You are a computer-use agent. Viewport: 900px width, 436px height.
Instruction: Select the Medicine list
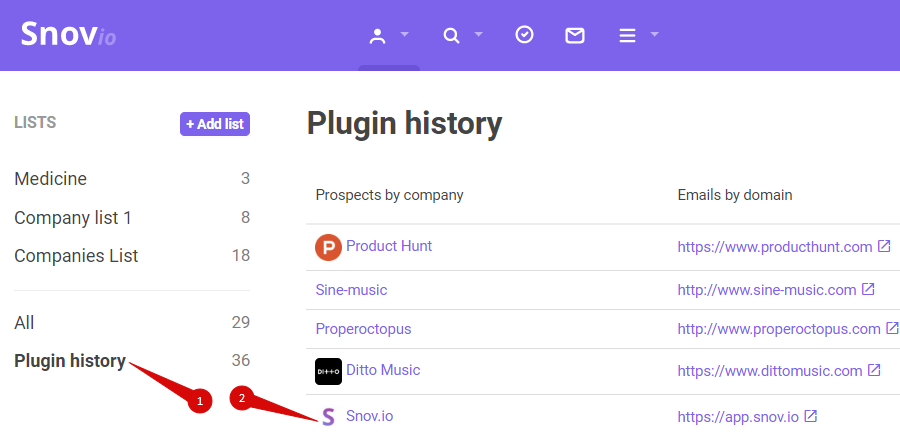pos(51,179)
